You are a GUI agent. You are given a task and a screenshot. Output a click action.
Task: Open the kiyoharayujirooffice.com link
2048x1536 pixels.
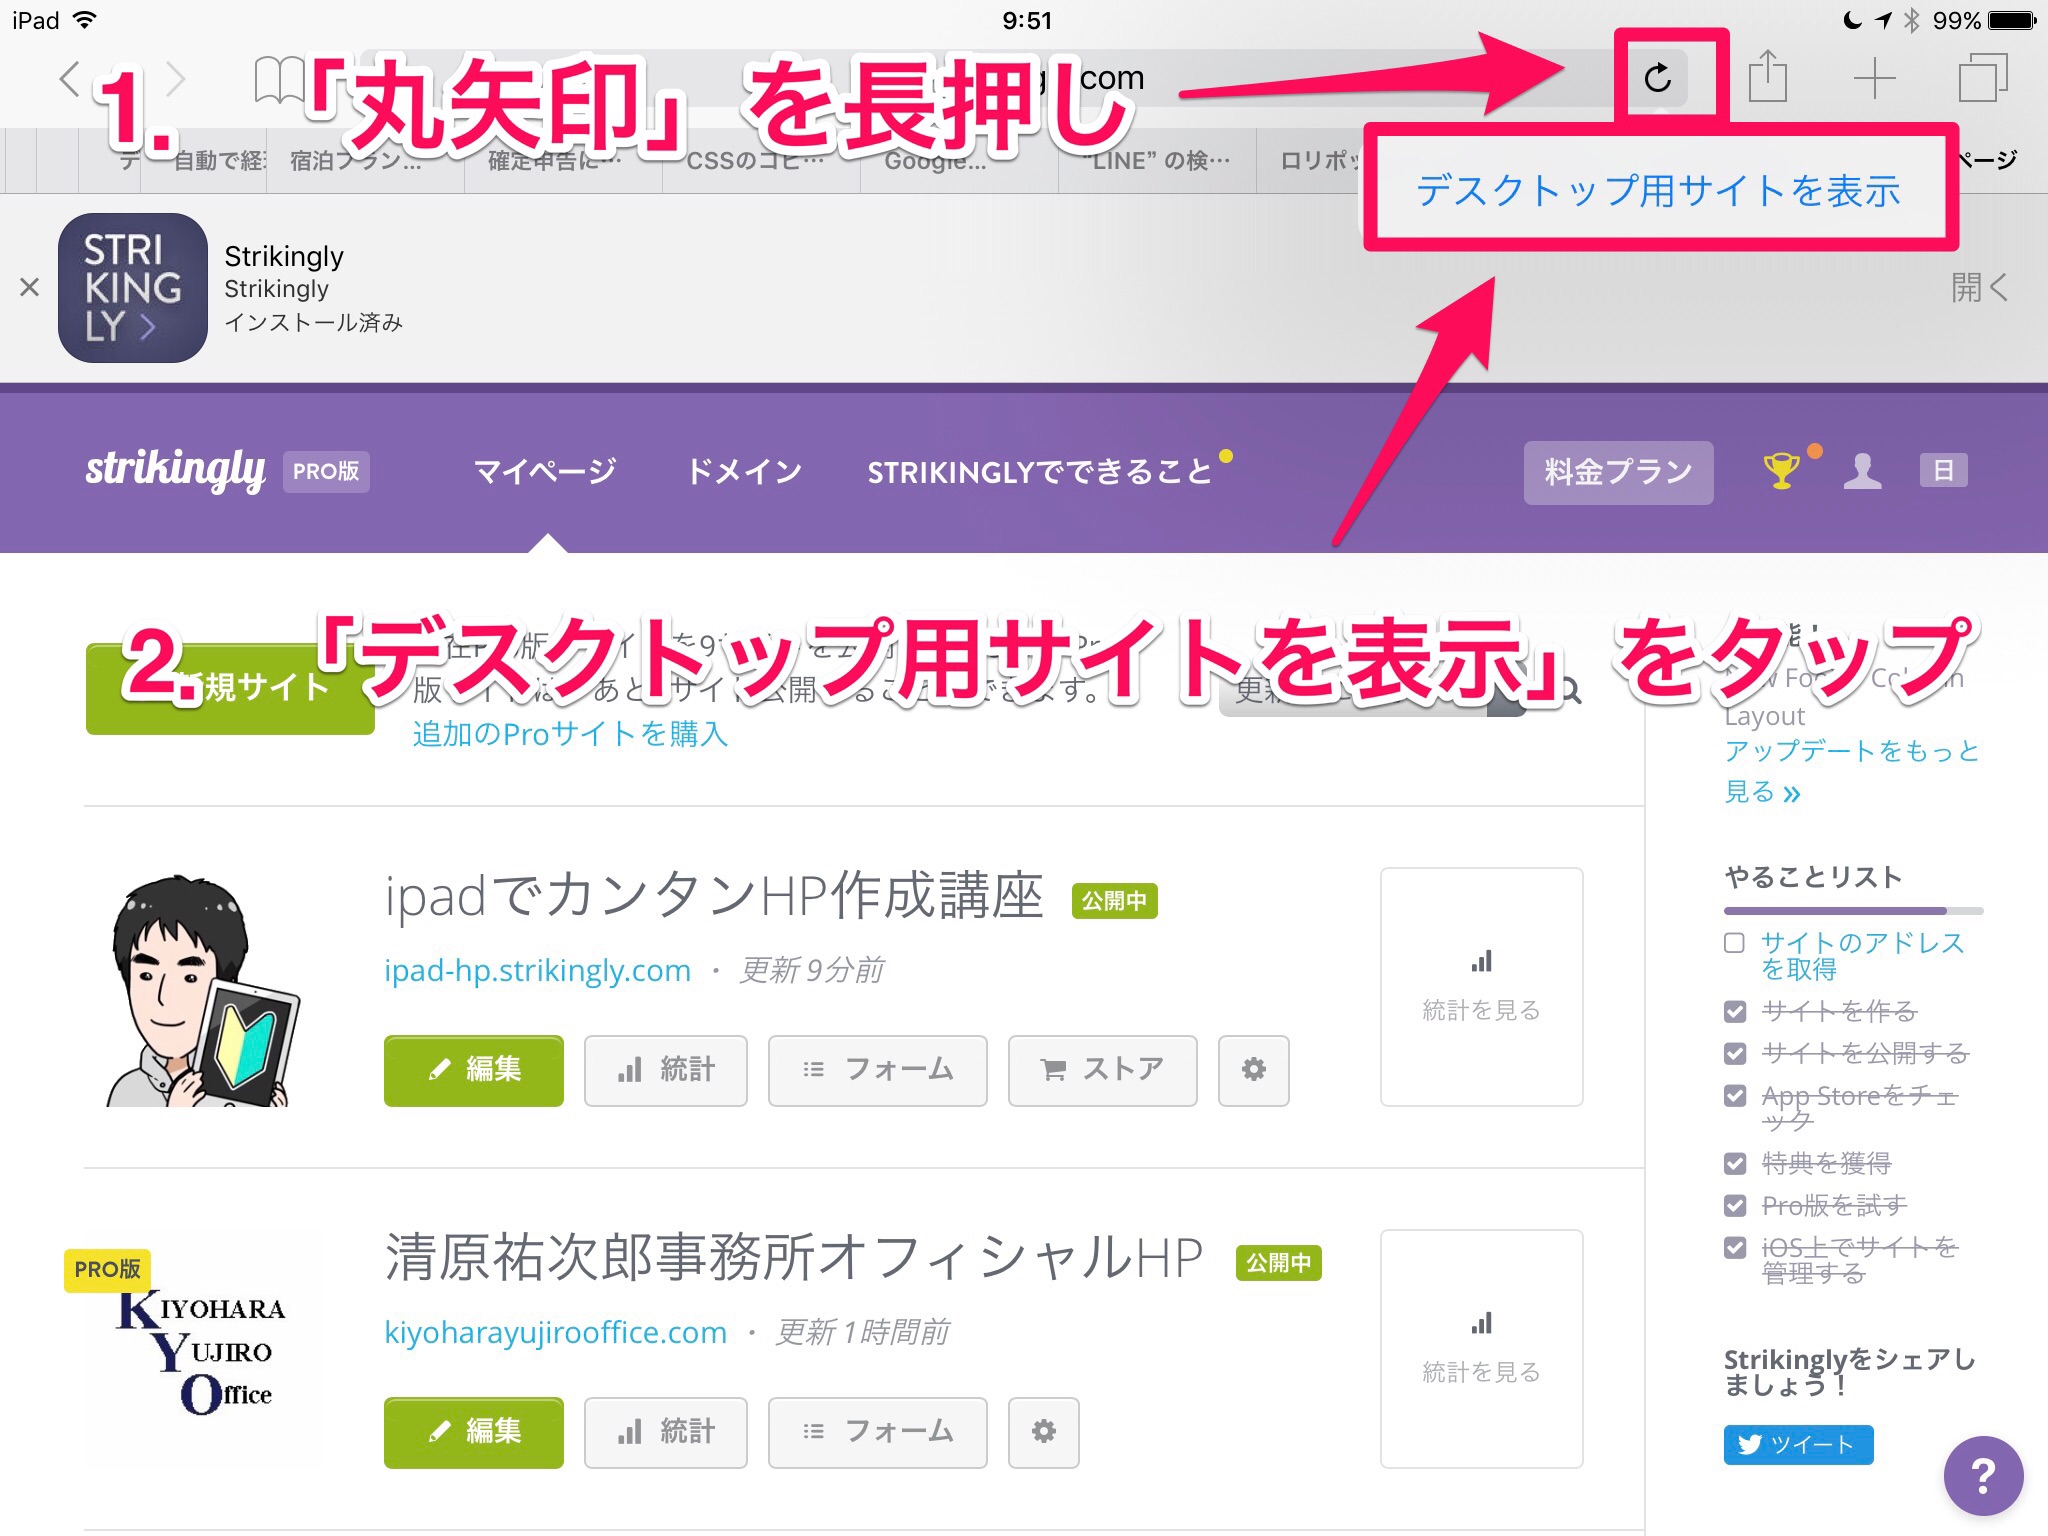click(555, 1332)
